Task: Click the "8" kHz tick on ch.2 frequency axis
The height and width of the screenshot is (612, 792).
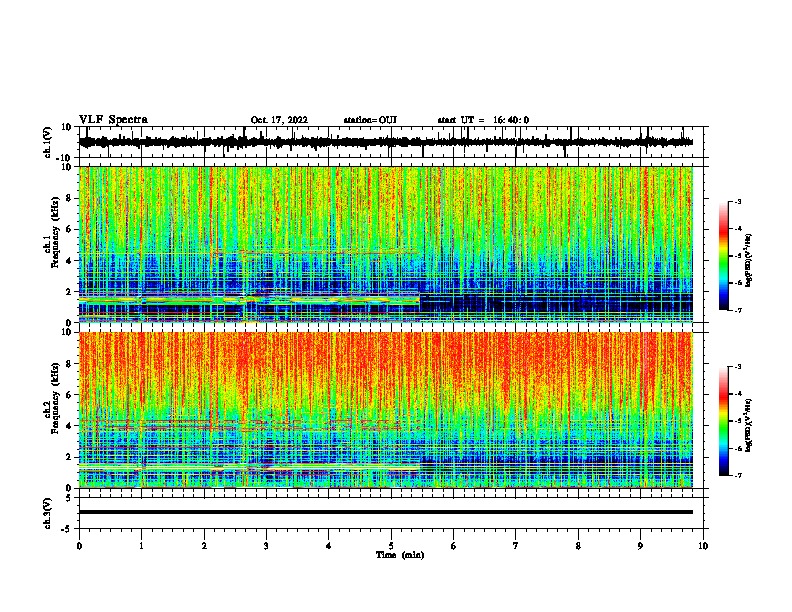Action: pos(69,363)
